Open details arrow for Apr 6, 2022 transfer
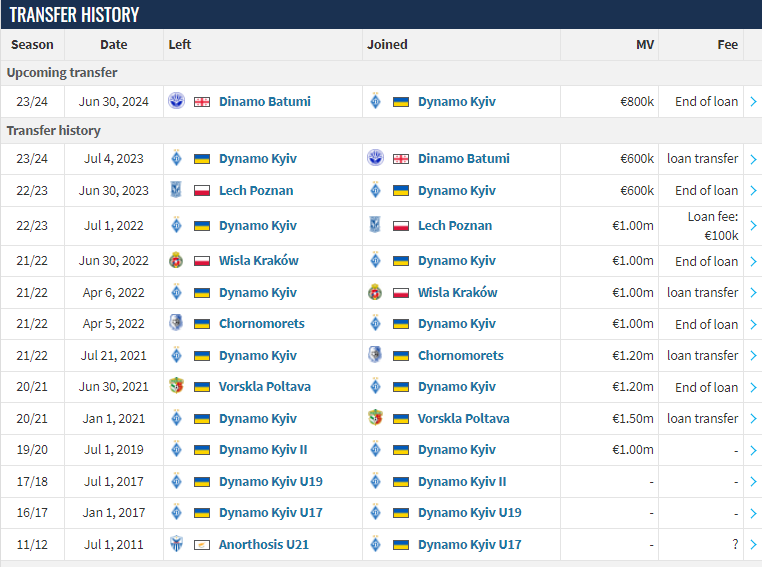The image size is (762, 567). [753, 292]
